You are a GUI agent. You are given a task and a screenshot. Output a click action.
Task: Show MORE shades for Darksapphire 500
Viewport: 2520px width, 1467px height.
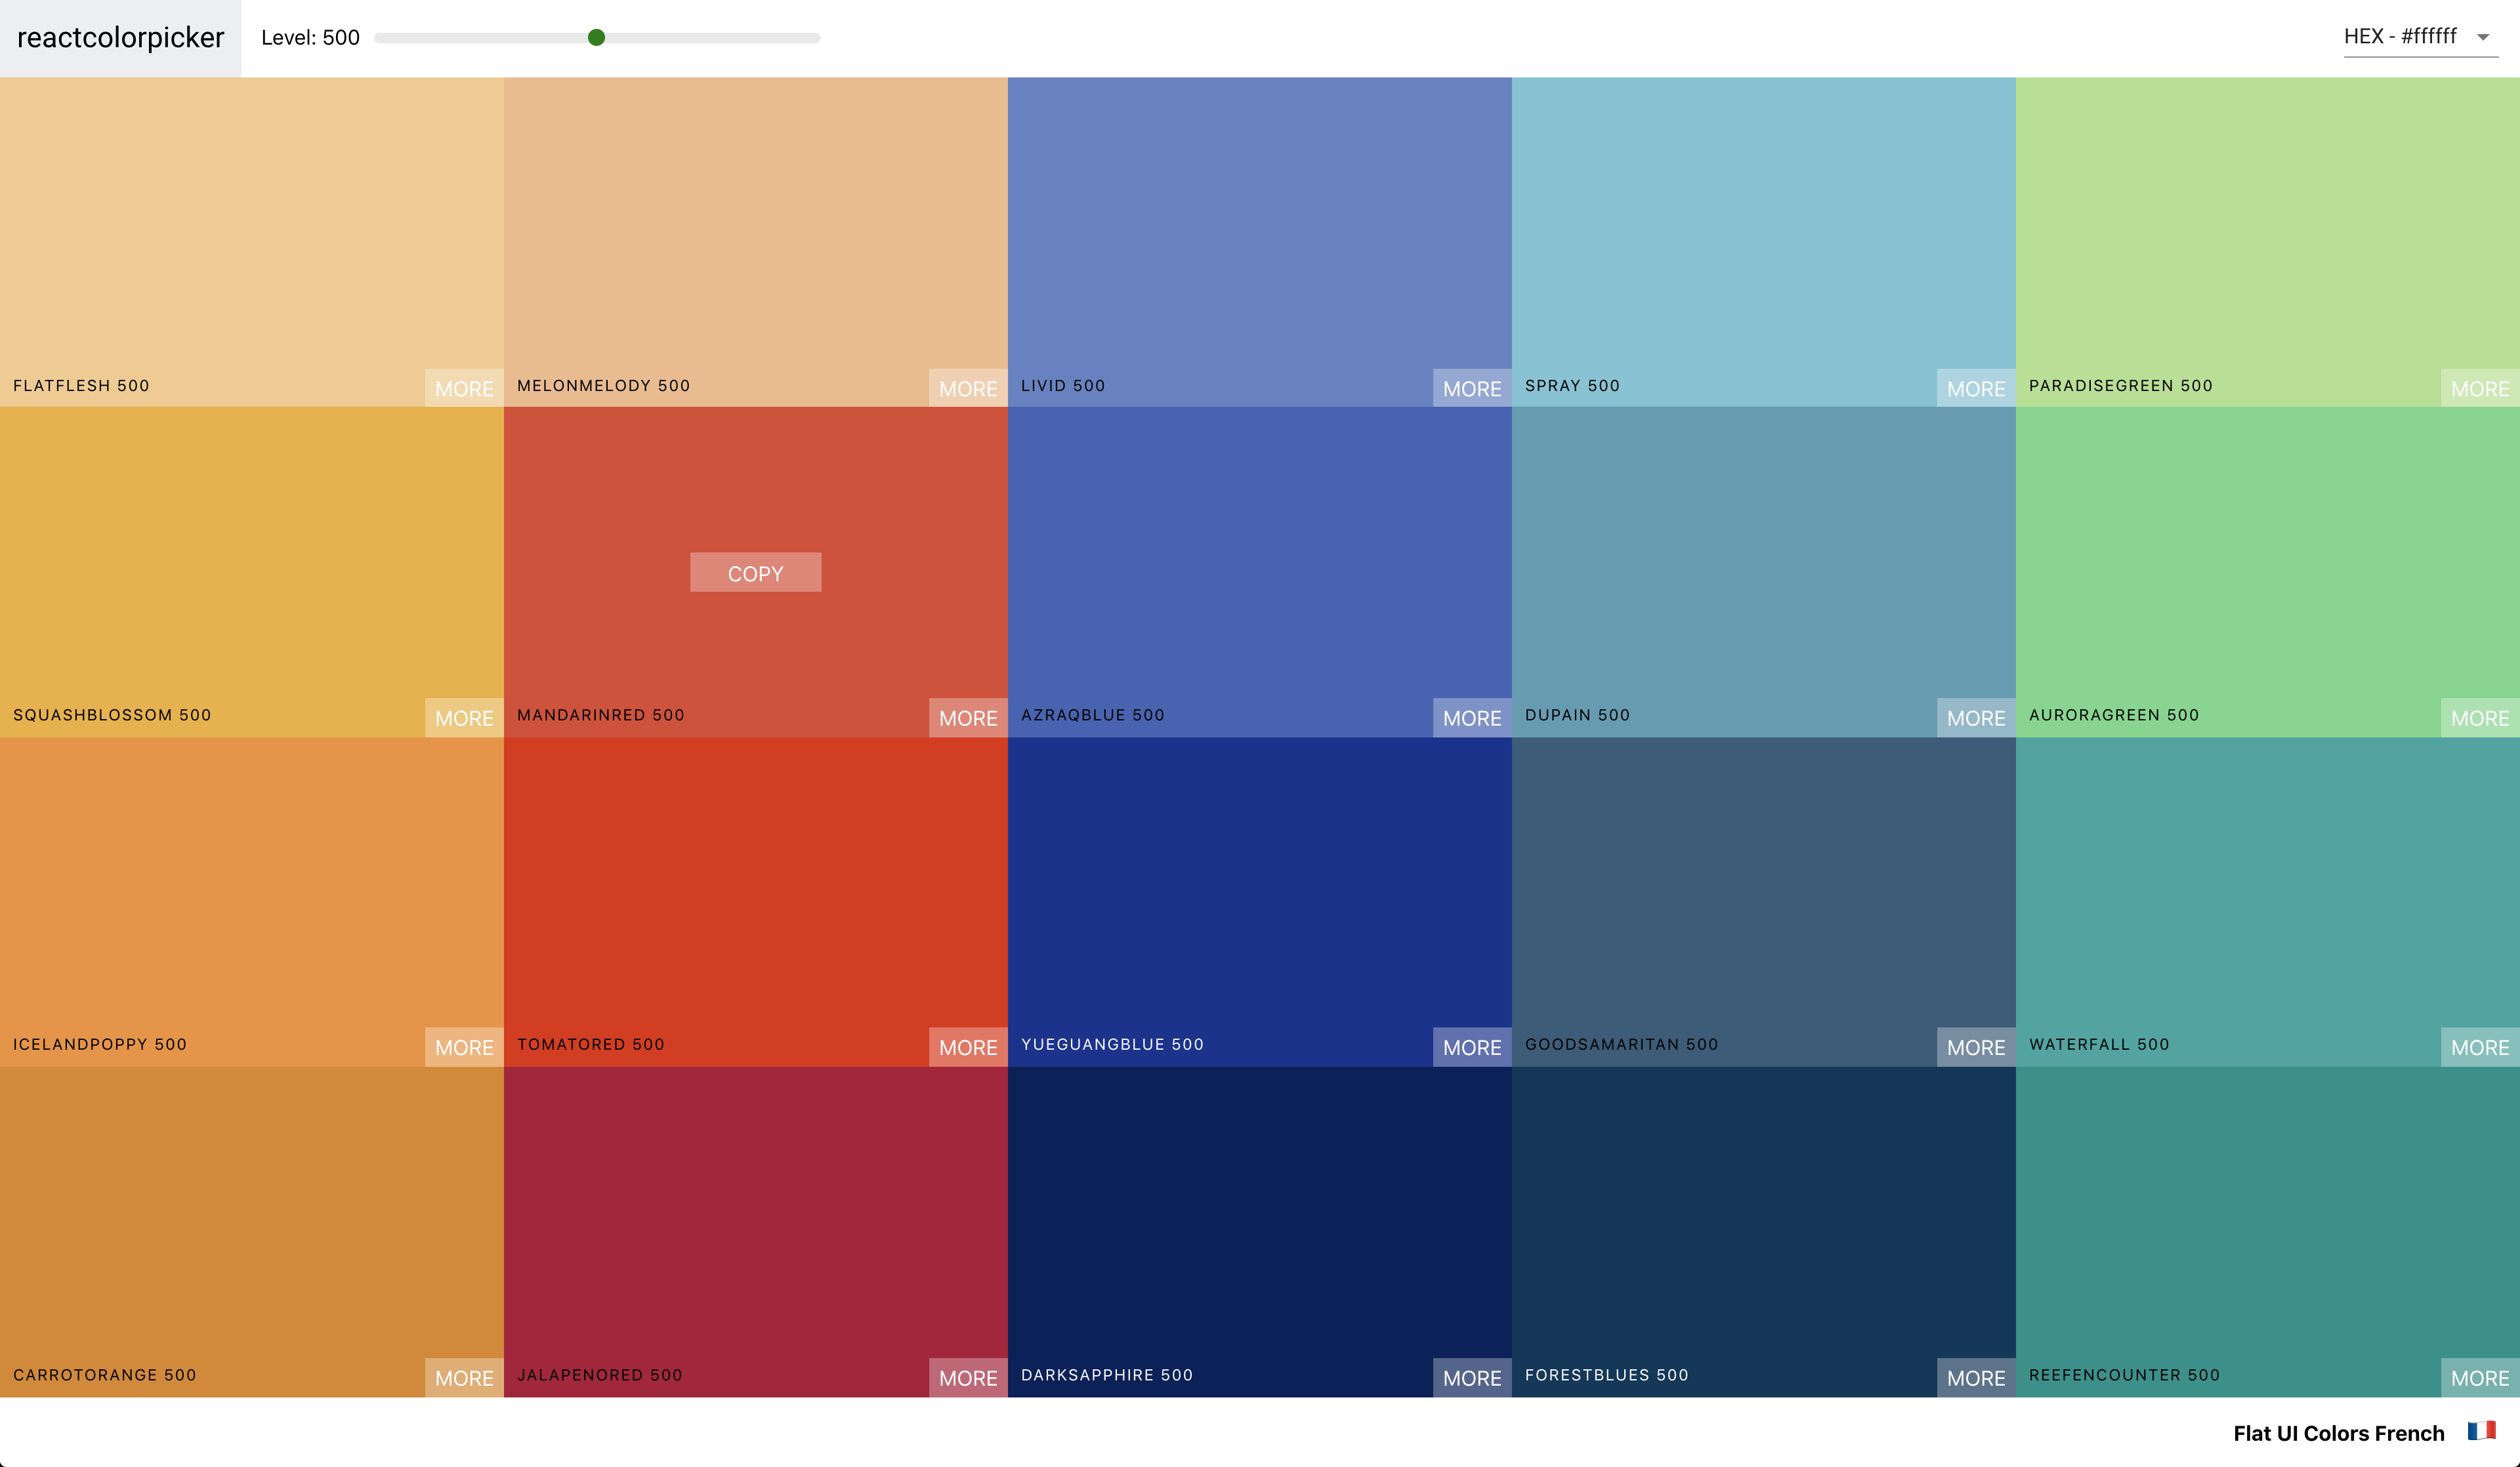(1472, 1378)
